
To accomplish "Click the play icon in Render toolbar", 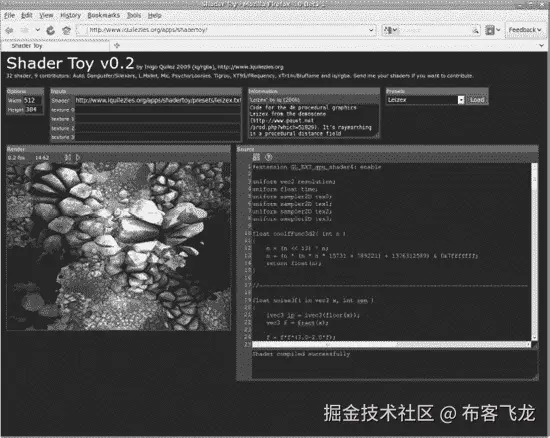I will 78,158.
